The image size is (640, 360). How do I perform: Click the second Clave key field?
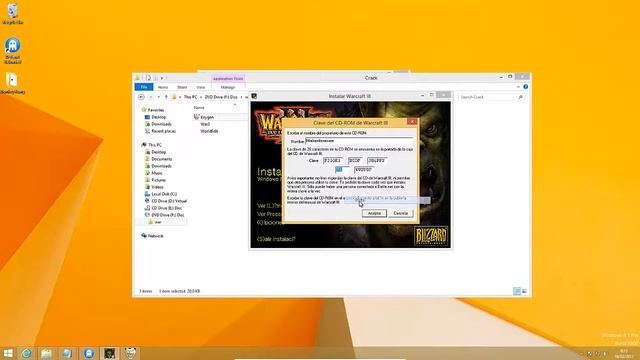[x=356, y=160]
